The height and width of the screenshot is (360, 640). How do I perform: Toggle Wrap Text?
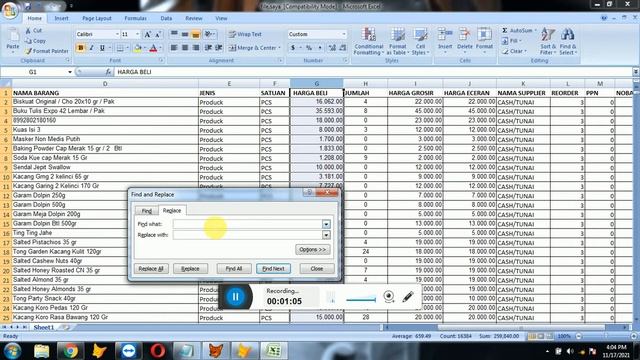245,34
